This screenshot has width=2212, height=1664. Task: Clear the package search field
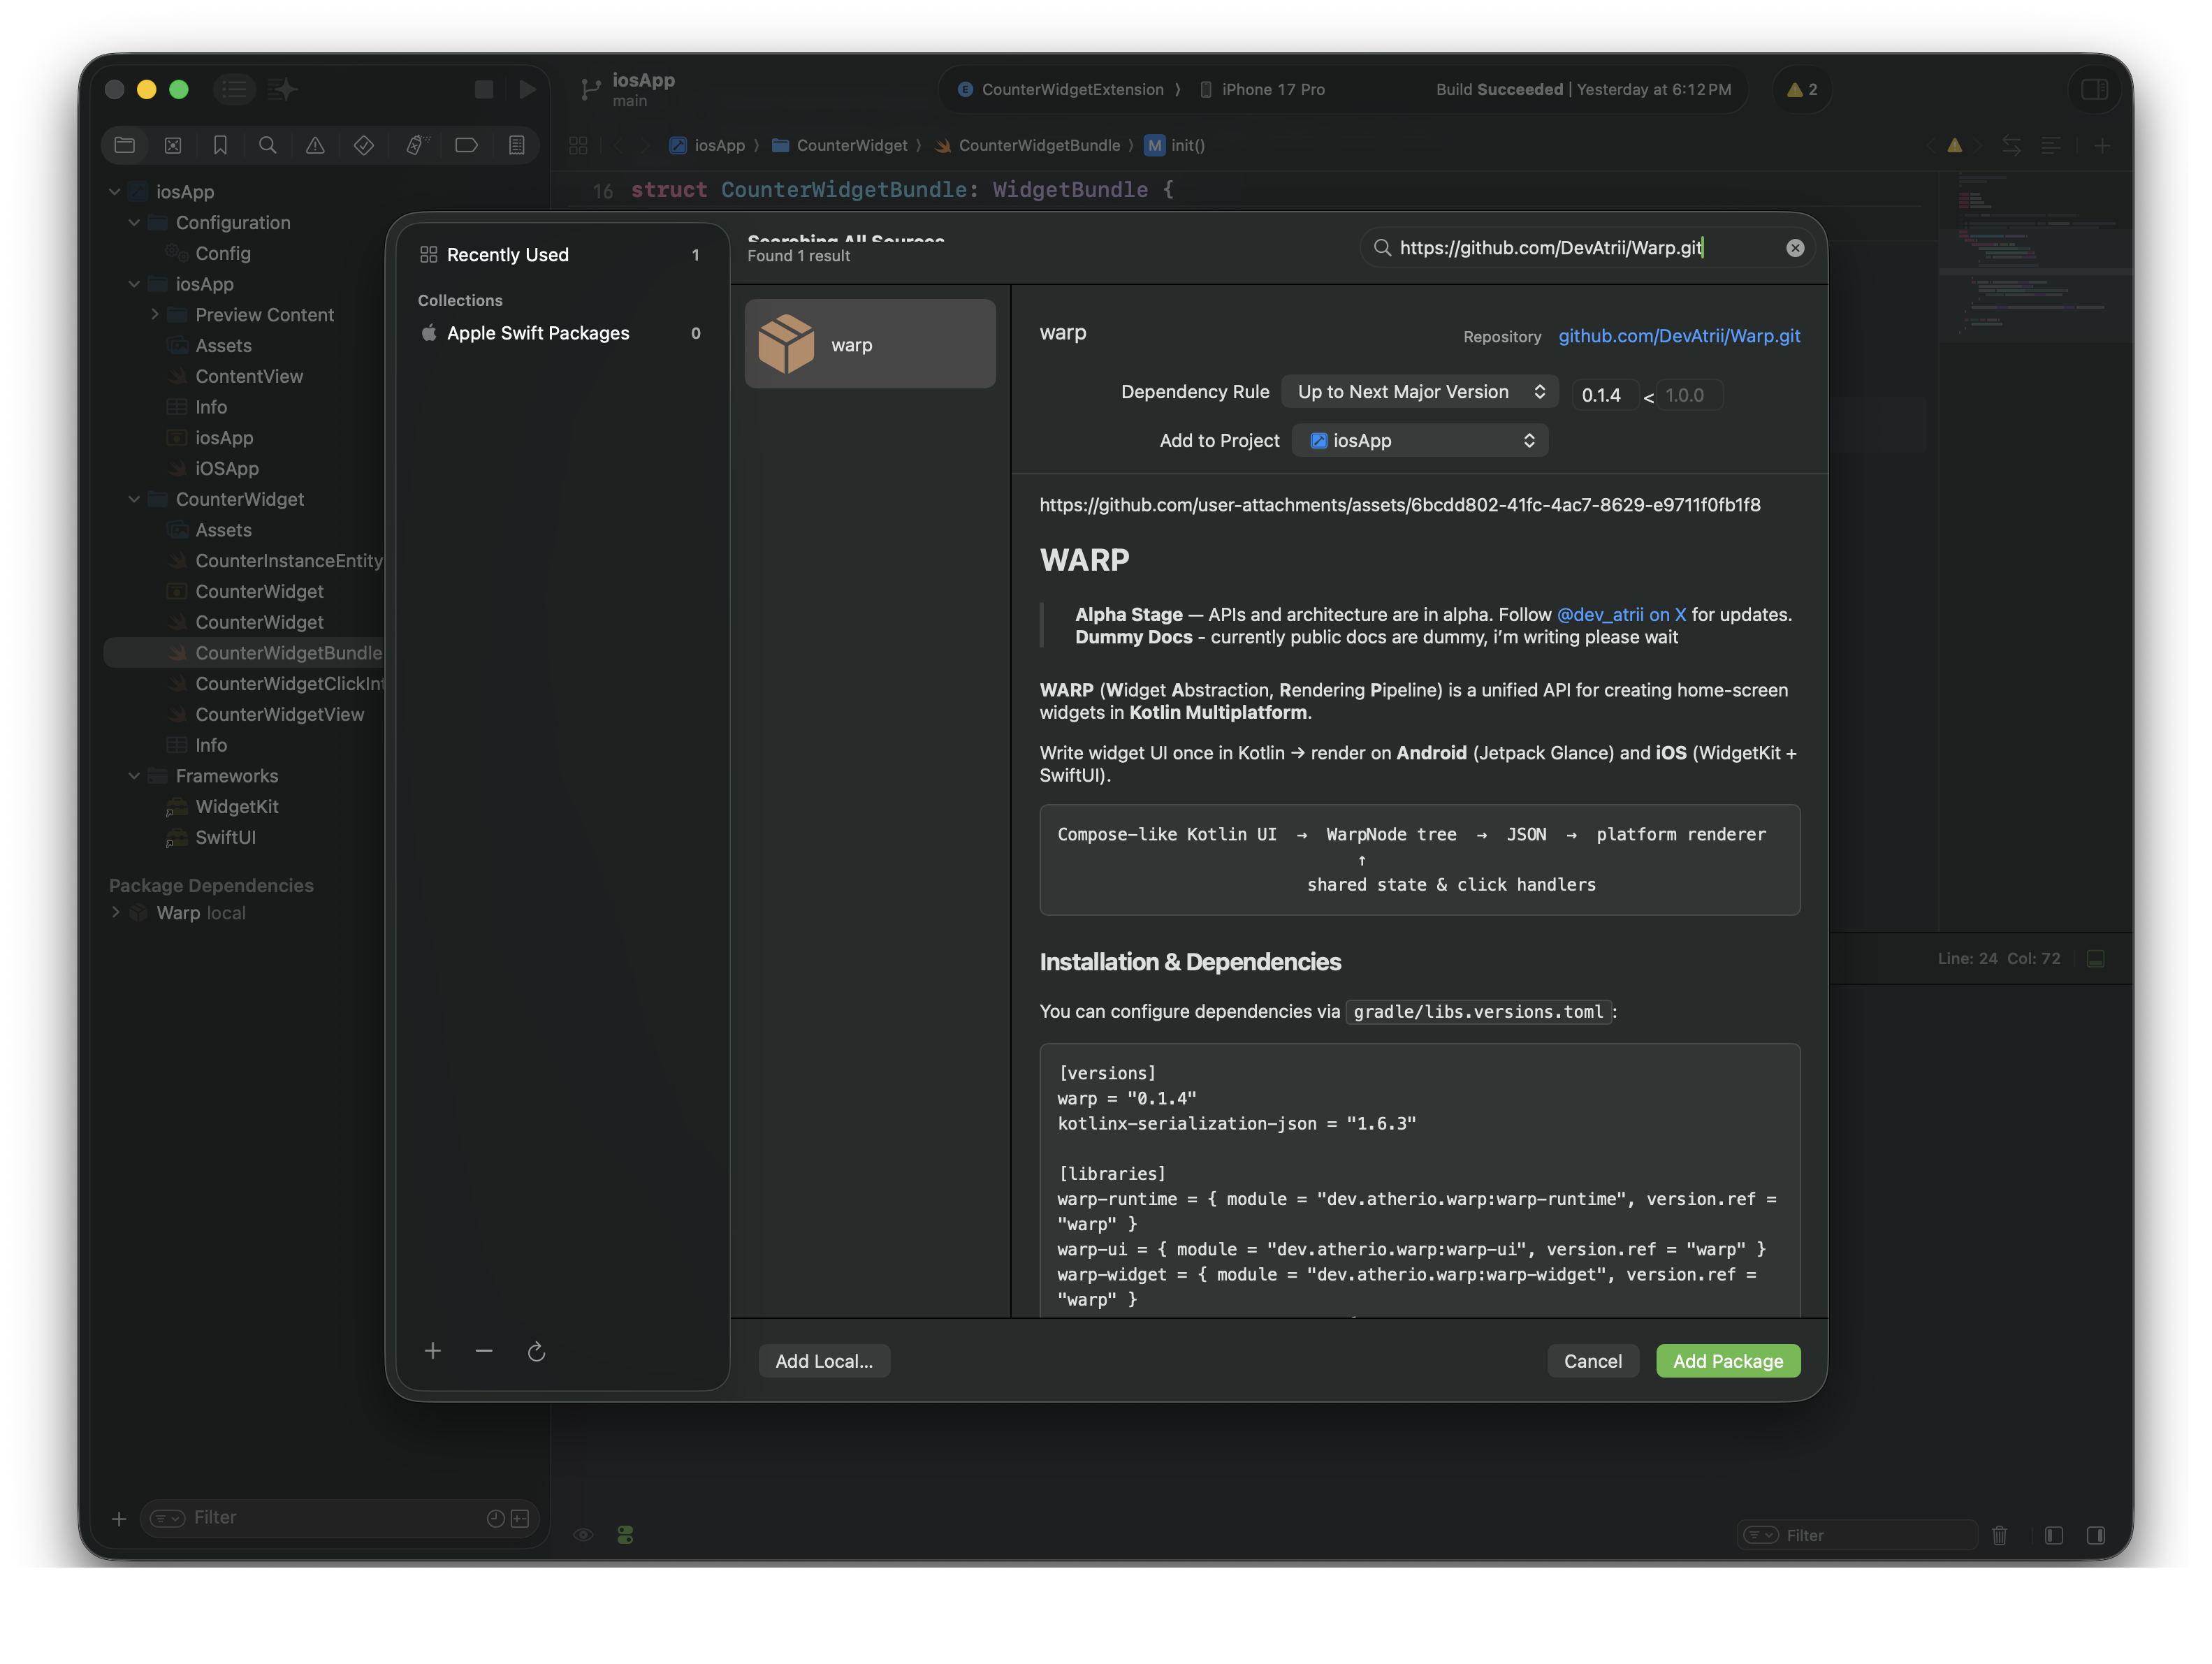pos(1795,248)
